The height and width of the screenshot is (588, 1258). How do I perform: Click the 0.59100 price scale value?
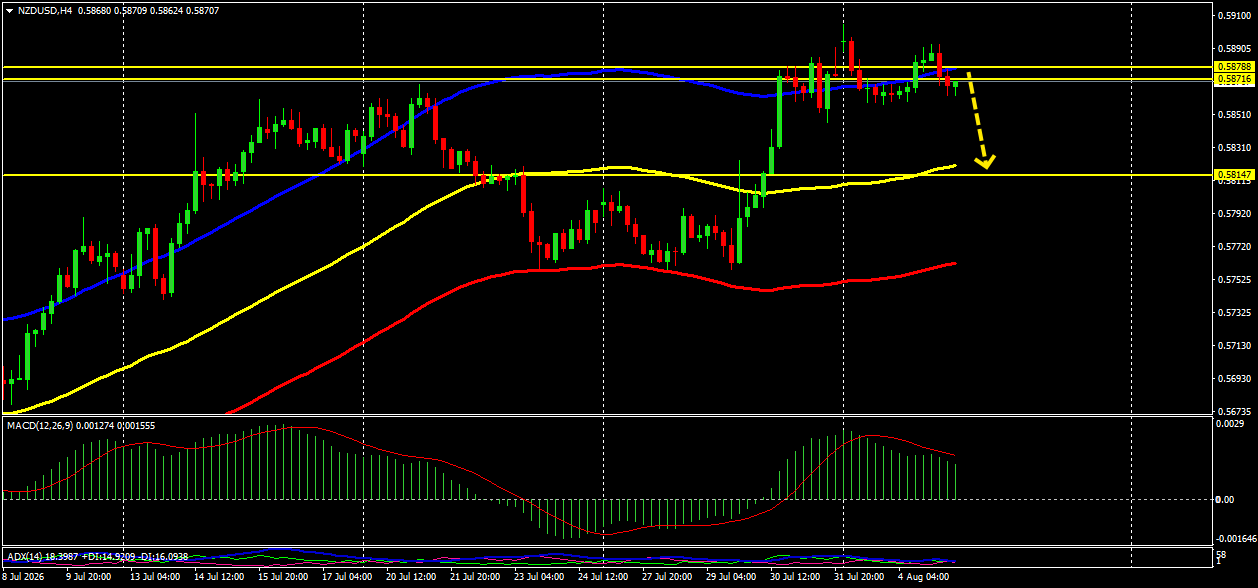click(x=1234, y=16)
